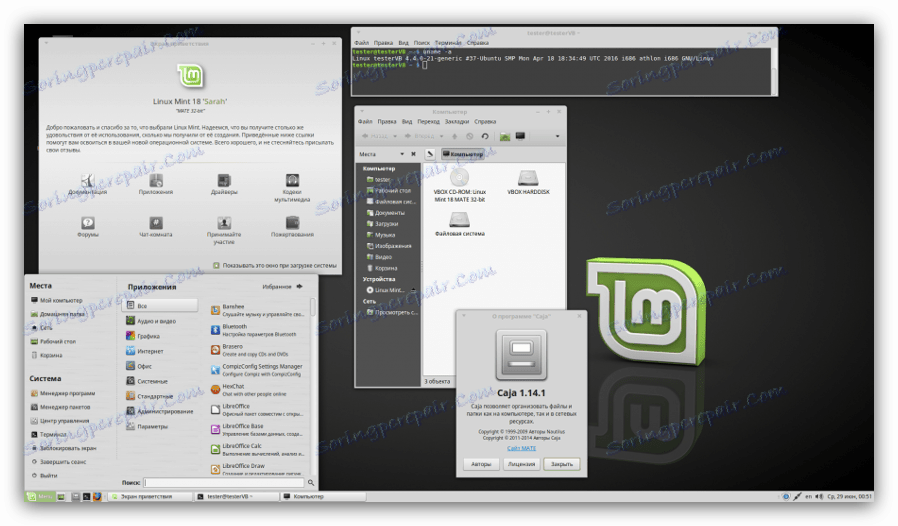Click Завершить сеанс in the menu
This screenshot has width=898, height=526.
(58, 462)
